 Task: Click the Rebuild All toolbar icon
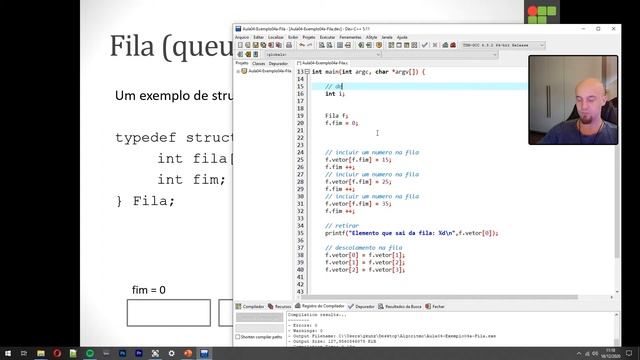[x=414, y=45]
